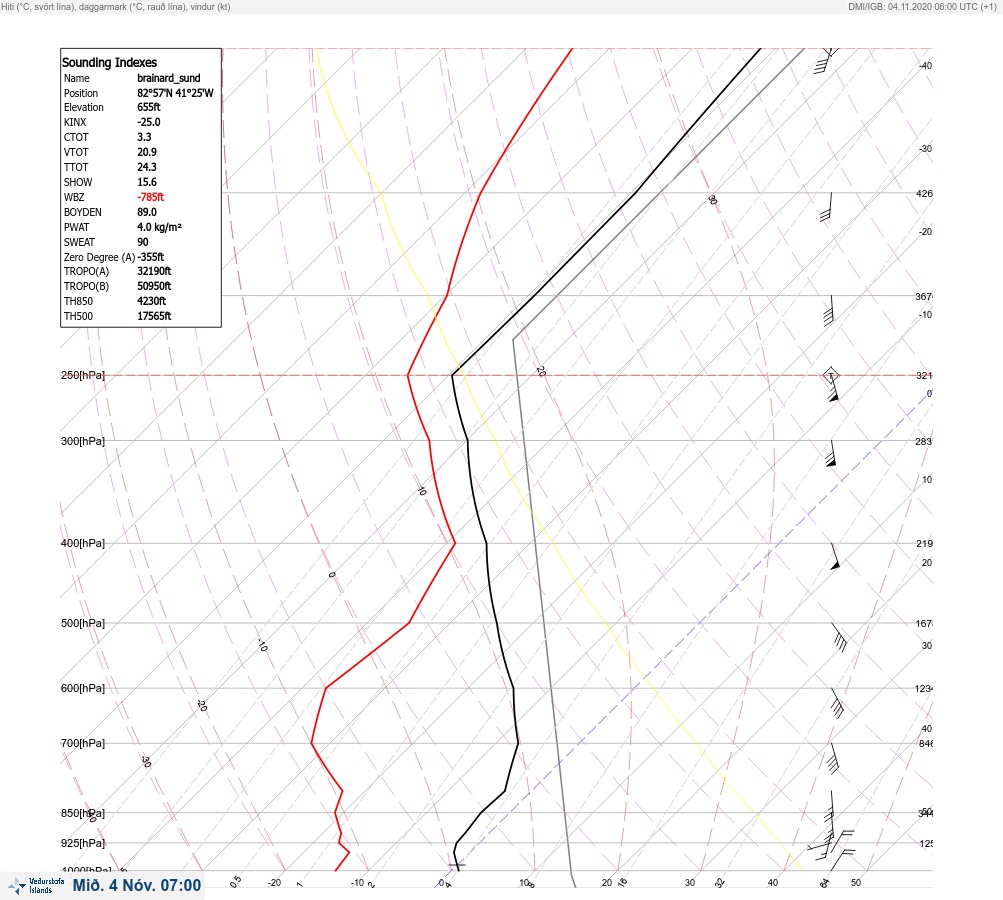Click the 500[hPa] pressure label
Image resolution: width=1003 pixels, height=900 pixels.
coord(83,623)
